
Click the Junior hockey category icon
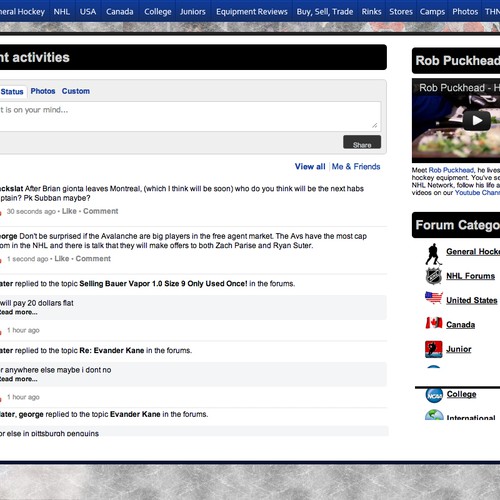click(x=434, y=349)
